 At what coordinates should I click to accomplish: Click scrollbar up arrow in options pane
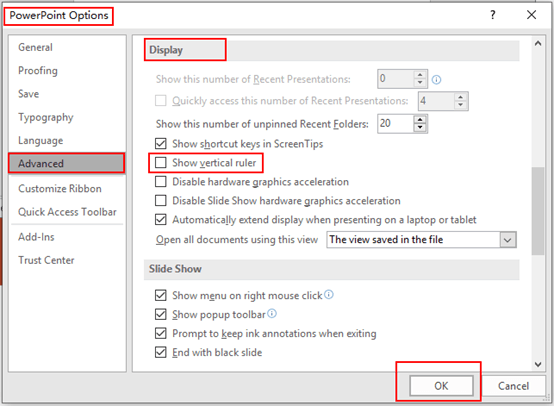coord(538,43)
